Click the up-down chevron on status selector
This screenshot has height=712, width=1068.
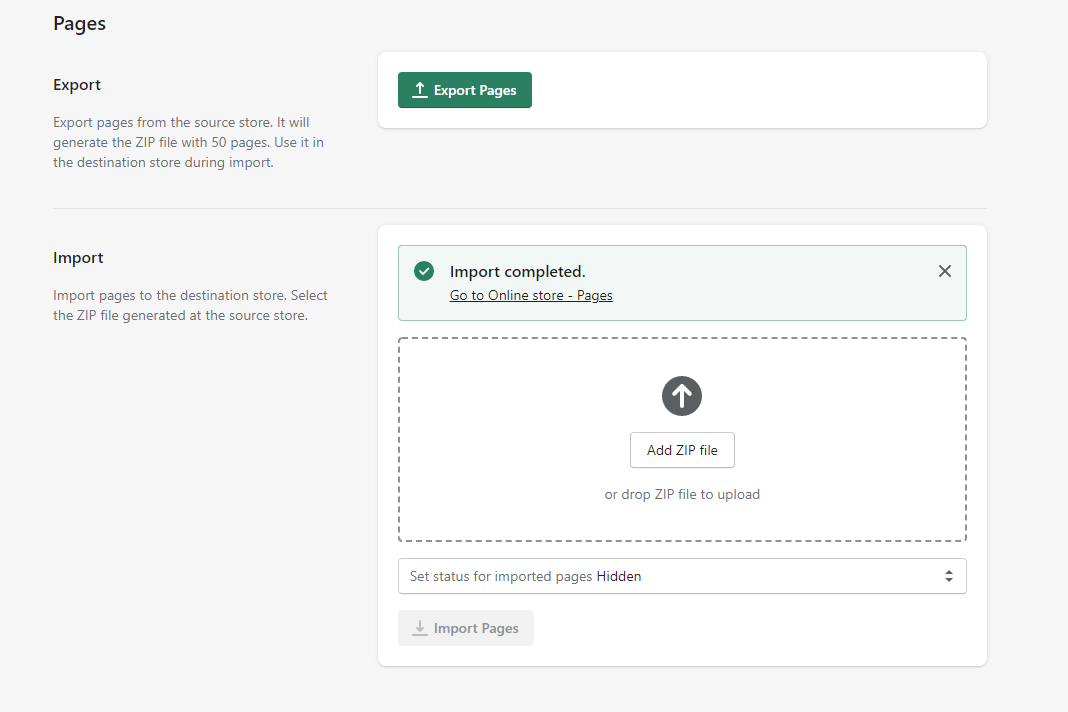[948, 576]
